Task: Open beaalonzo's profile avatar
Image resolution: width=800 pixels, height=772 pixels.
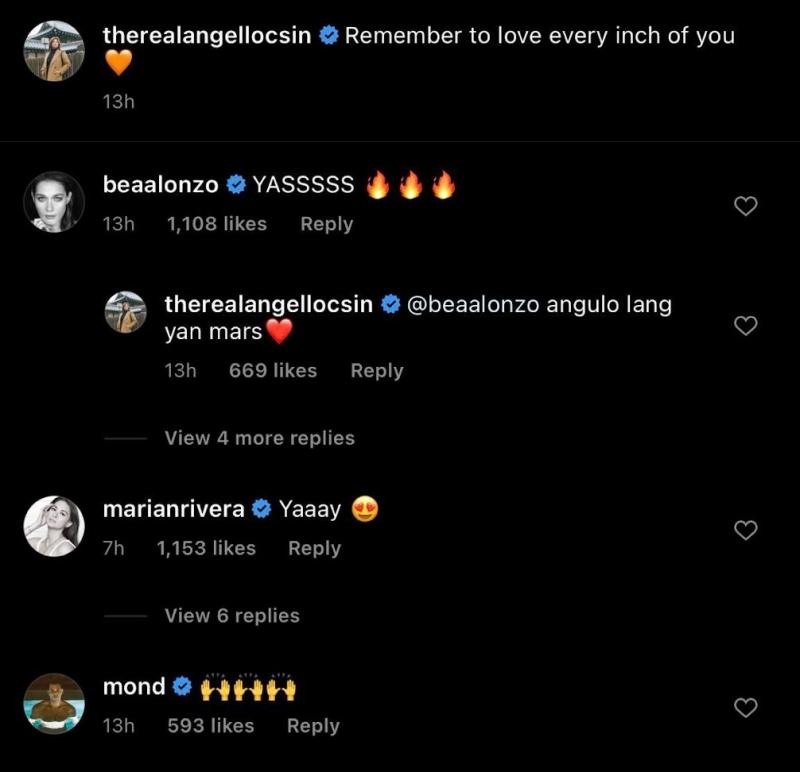Action: [53, 202]
